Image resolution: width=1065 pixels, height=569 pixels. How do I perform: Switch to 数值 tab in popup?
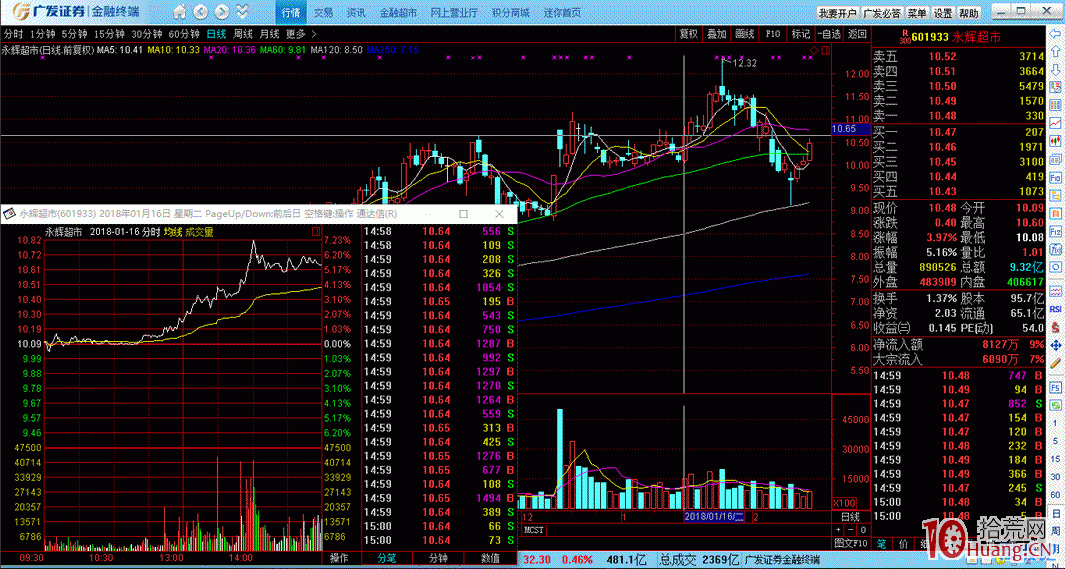click(490, 558)
